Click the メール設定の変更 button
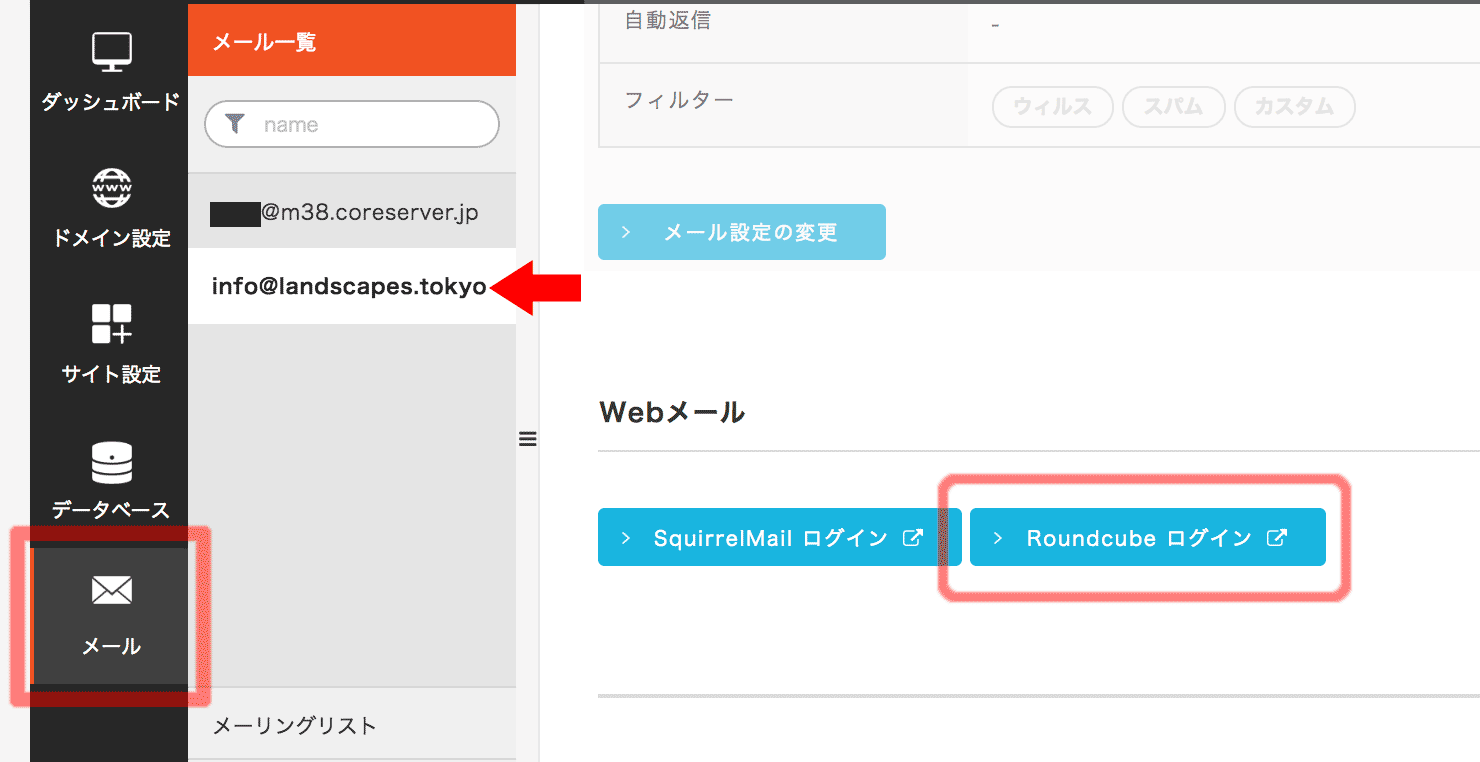The width and height of the screenshot is (1480, 762). [x=742, y=232]
